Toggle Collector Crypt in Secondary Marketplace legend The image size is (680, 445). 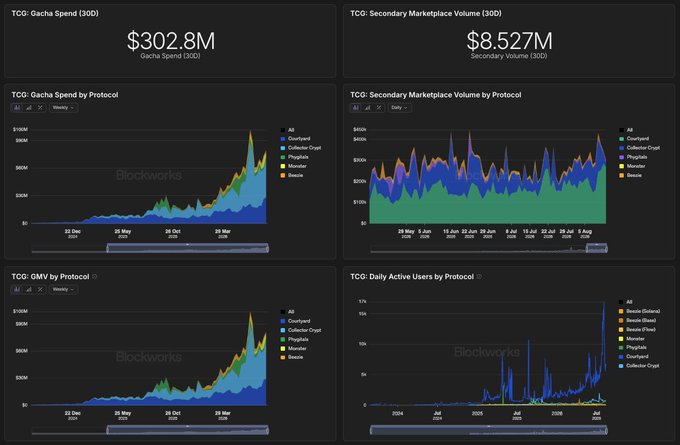click(640, 148)
